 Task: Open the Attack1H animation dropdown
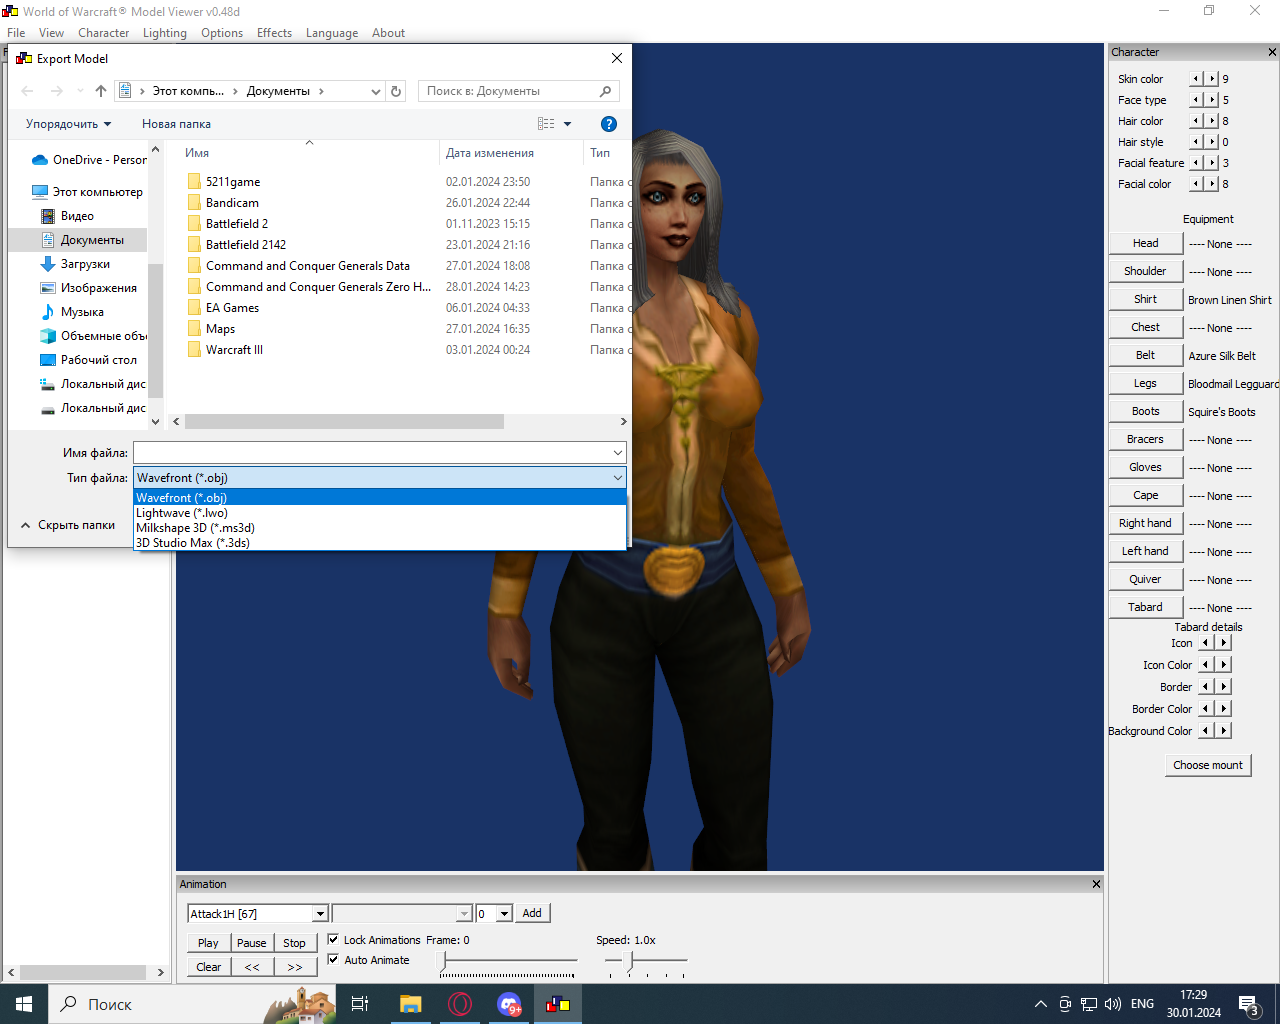click(x=320, y=914)
